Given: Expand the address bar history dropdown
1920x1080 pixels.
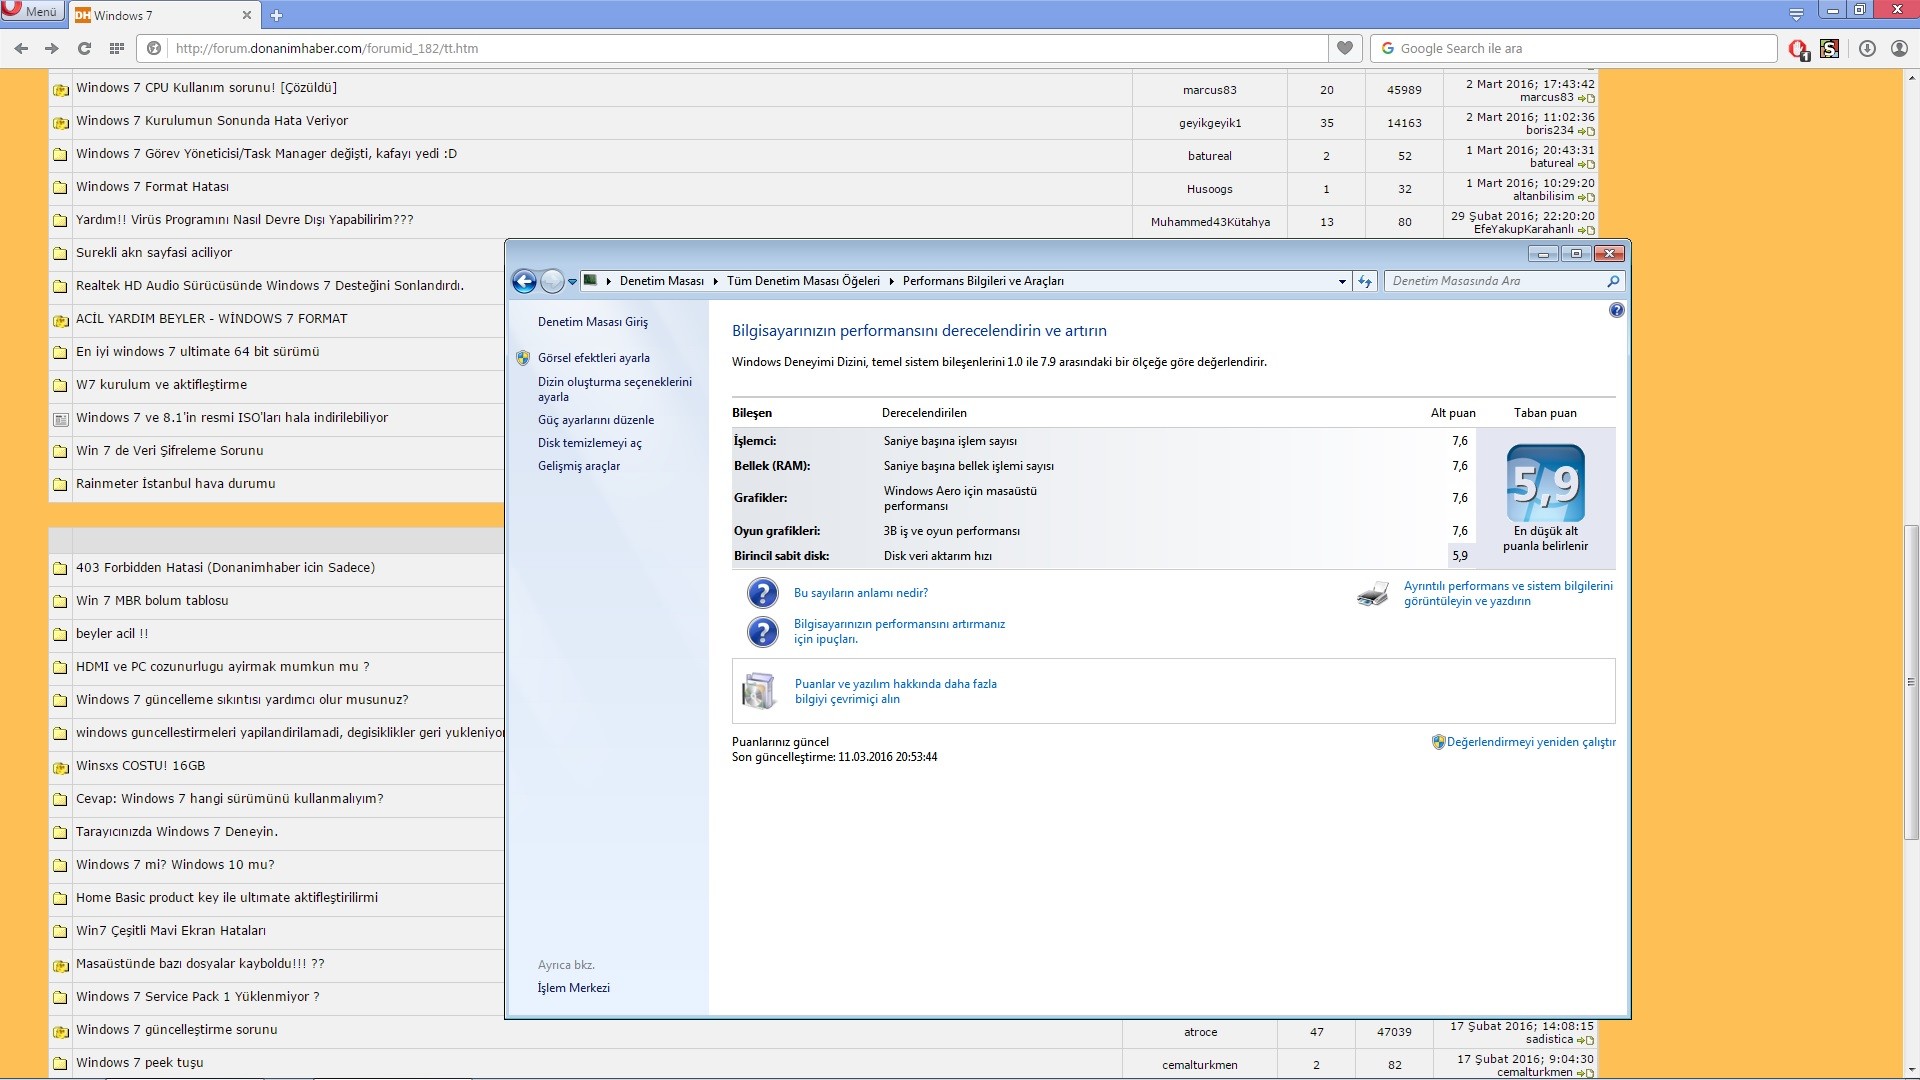Looking at the screenshot, I should [x=1342, y=282].
